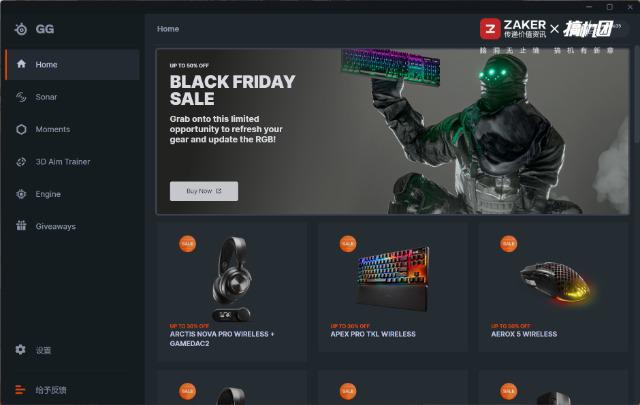
Task: Open Engine via its gear icon
Action: click(21, 194)
